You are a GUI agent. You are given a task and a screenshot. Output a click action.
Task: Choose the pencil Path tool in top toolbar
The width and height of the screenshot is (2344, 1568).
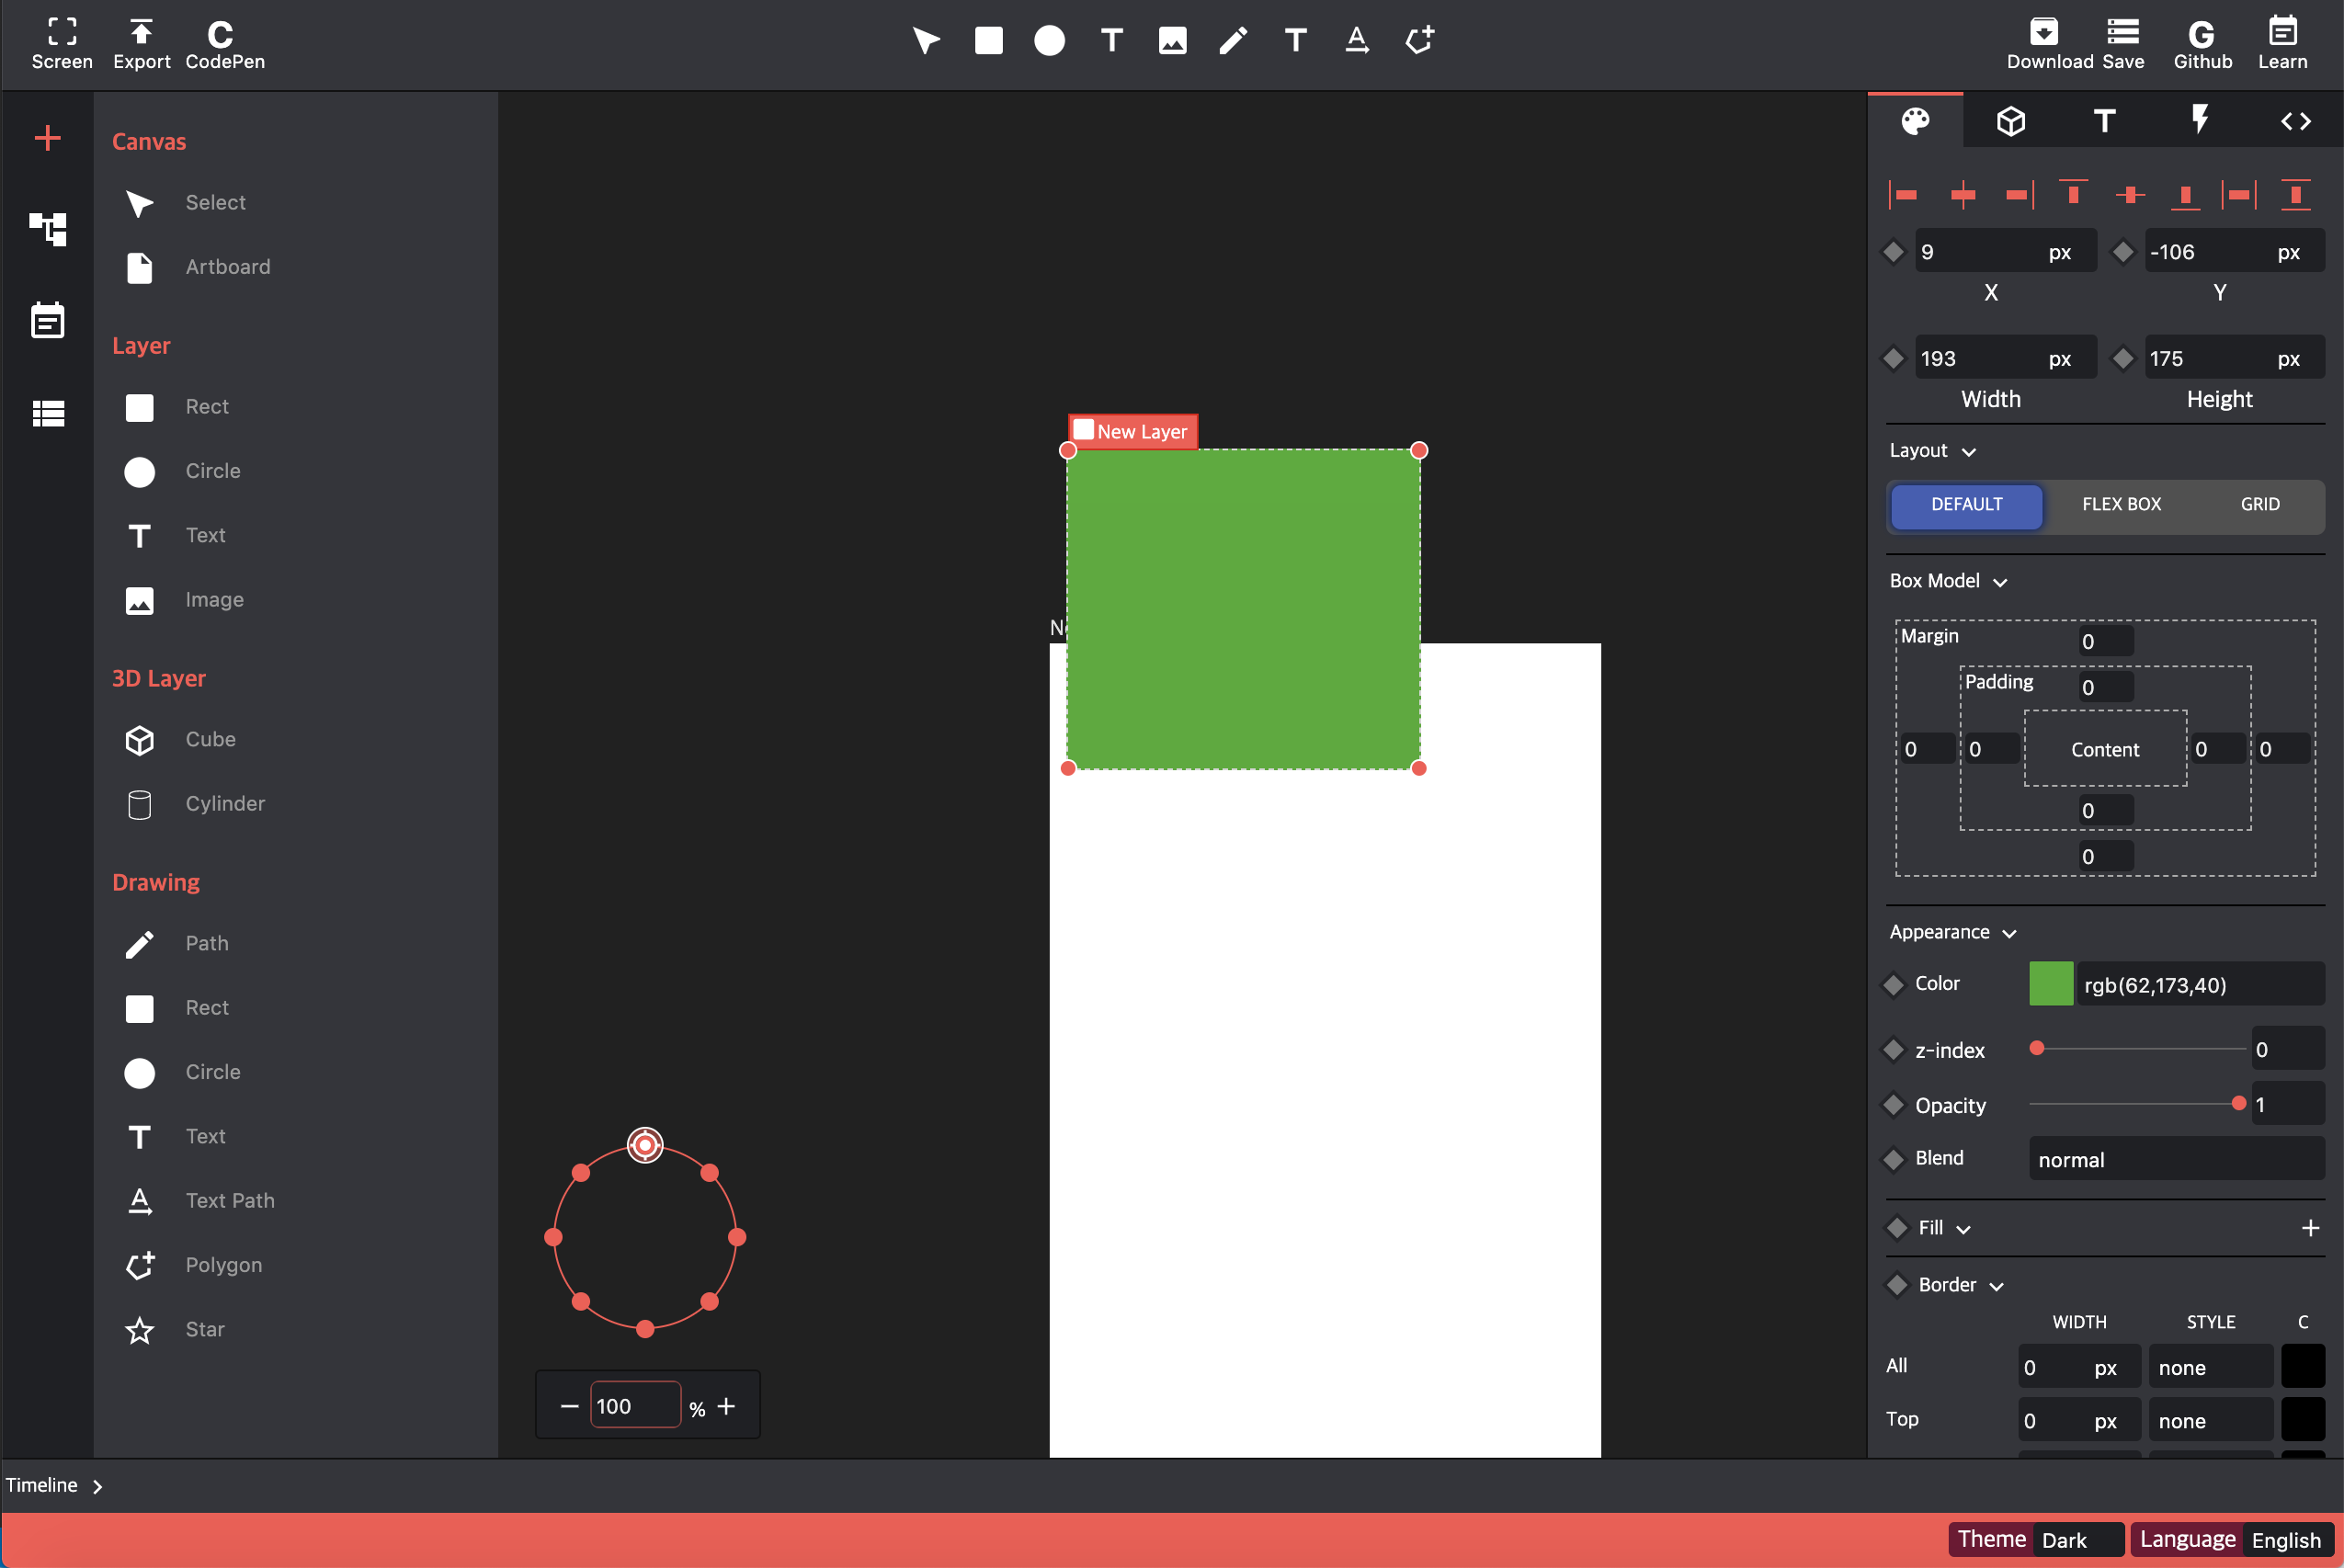tap(1233, 40)
